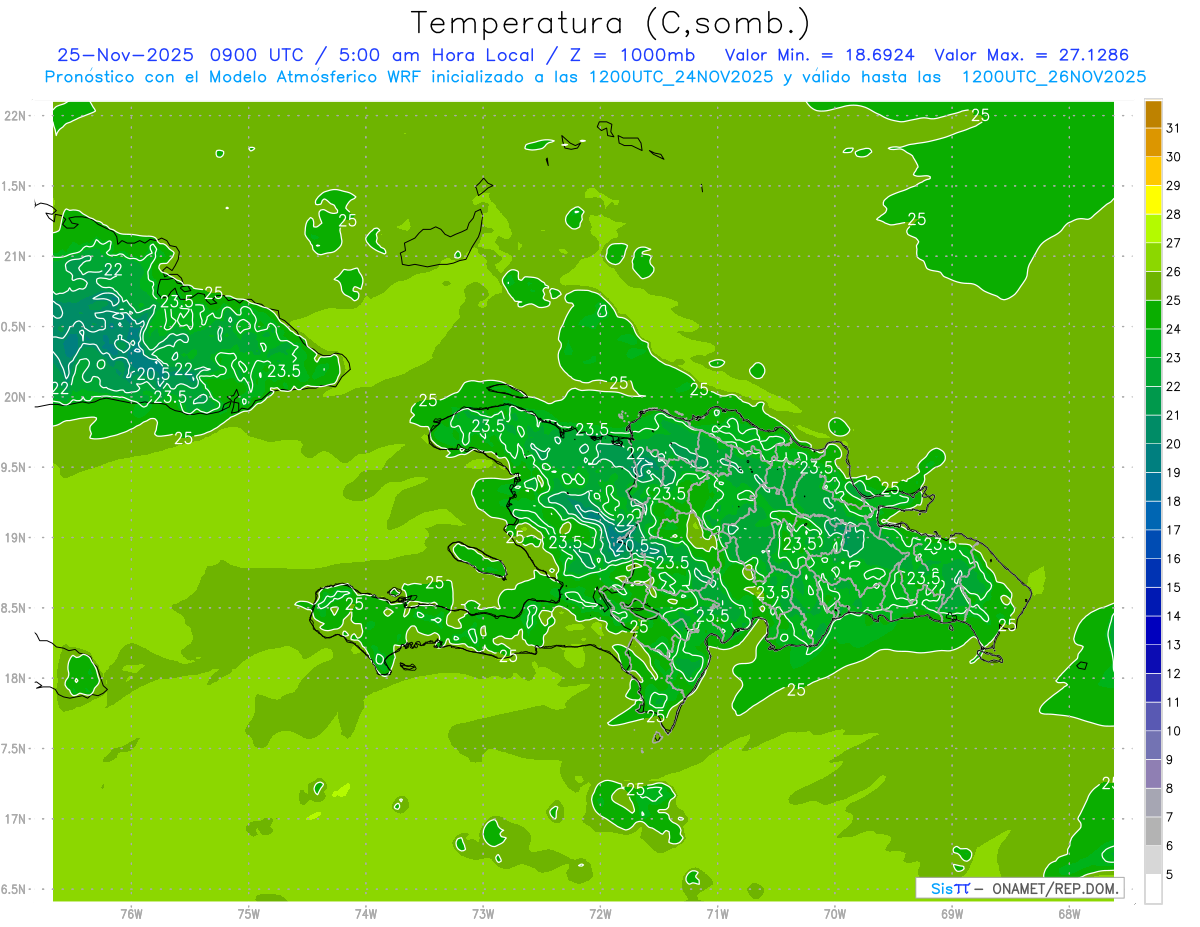Click the 20.5 contour label over central Hispaniola
Viewport: 1200px width, 927px height.
point(632,546)
